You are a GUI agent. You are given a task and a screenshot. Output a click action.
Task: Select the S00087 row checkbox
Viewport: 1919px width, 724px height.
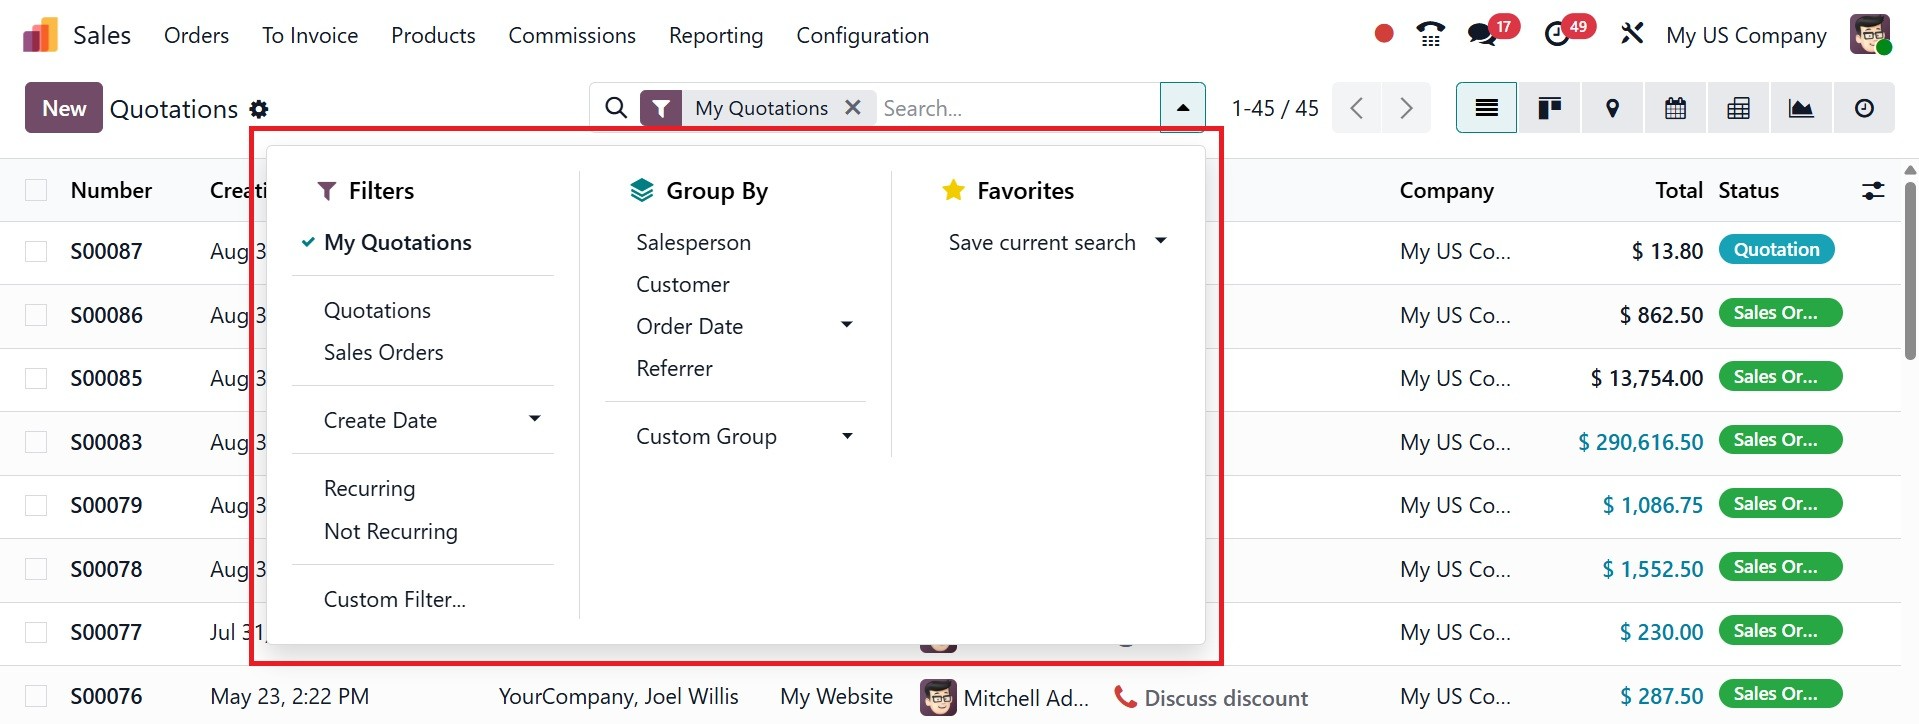pyautogui.click(x=36, y=251)
